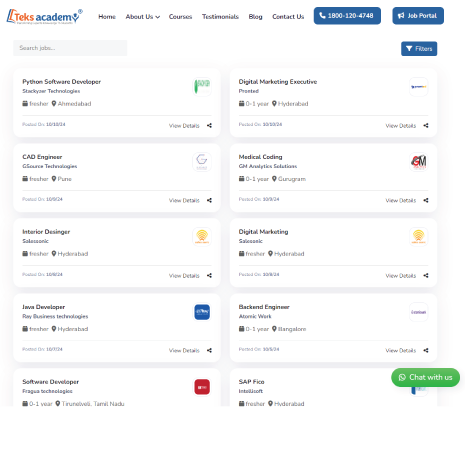View details of Backend Engineer job

tap(401, 350)
